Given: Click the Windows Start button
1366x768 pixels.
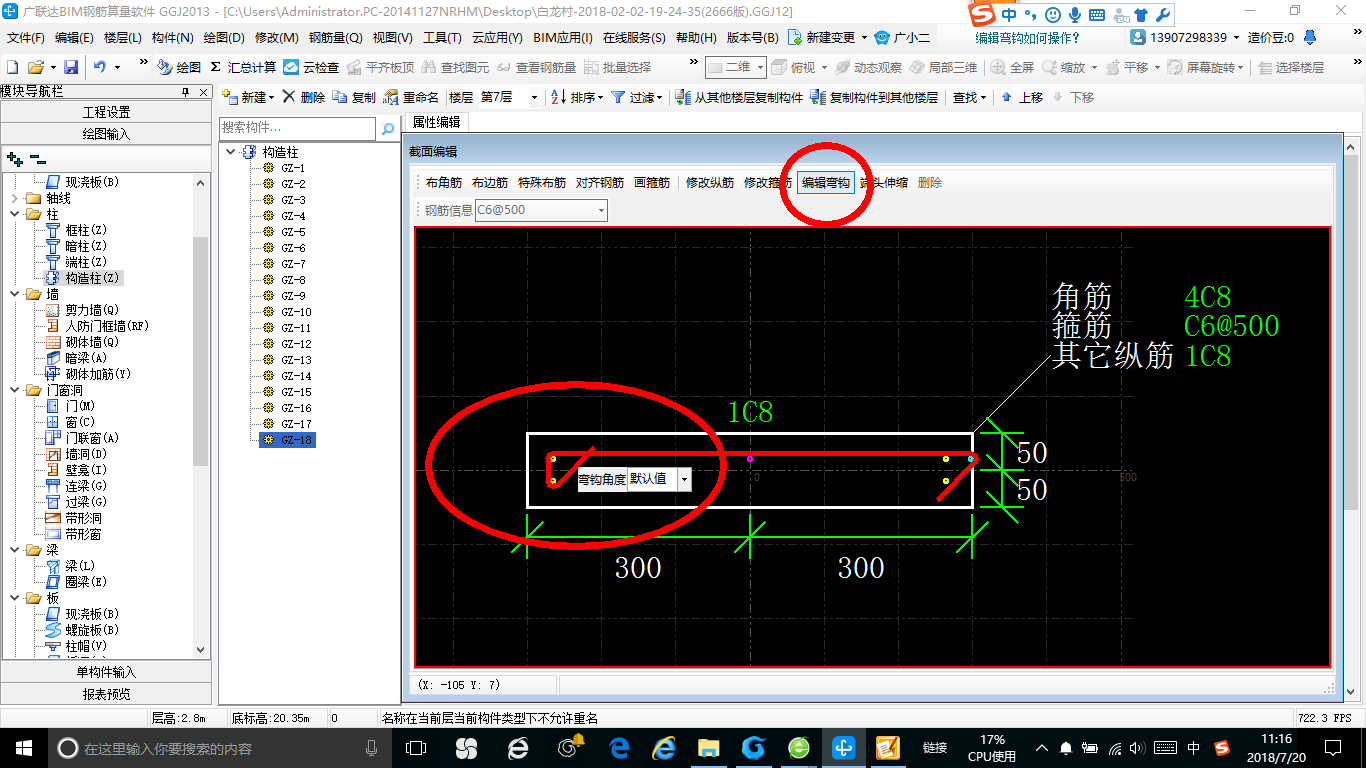Looking at the screenshot, I should click(x=22, y=747).
